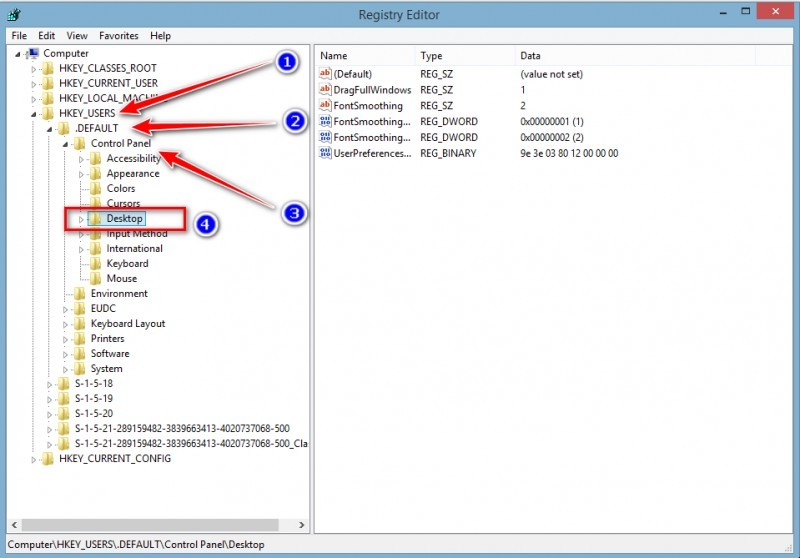Expand the HKEY_CLASSES_ROOT key
Screen dimensions: 800x558
(34, 69)
